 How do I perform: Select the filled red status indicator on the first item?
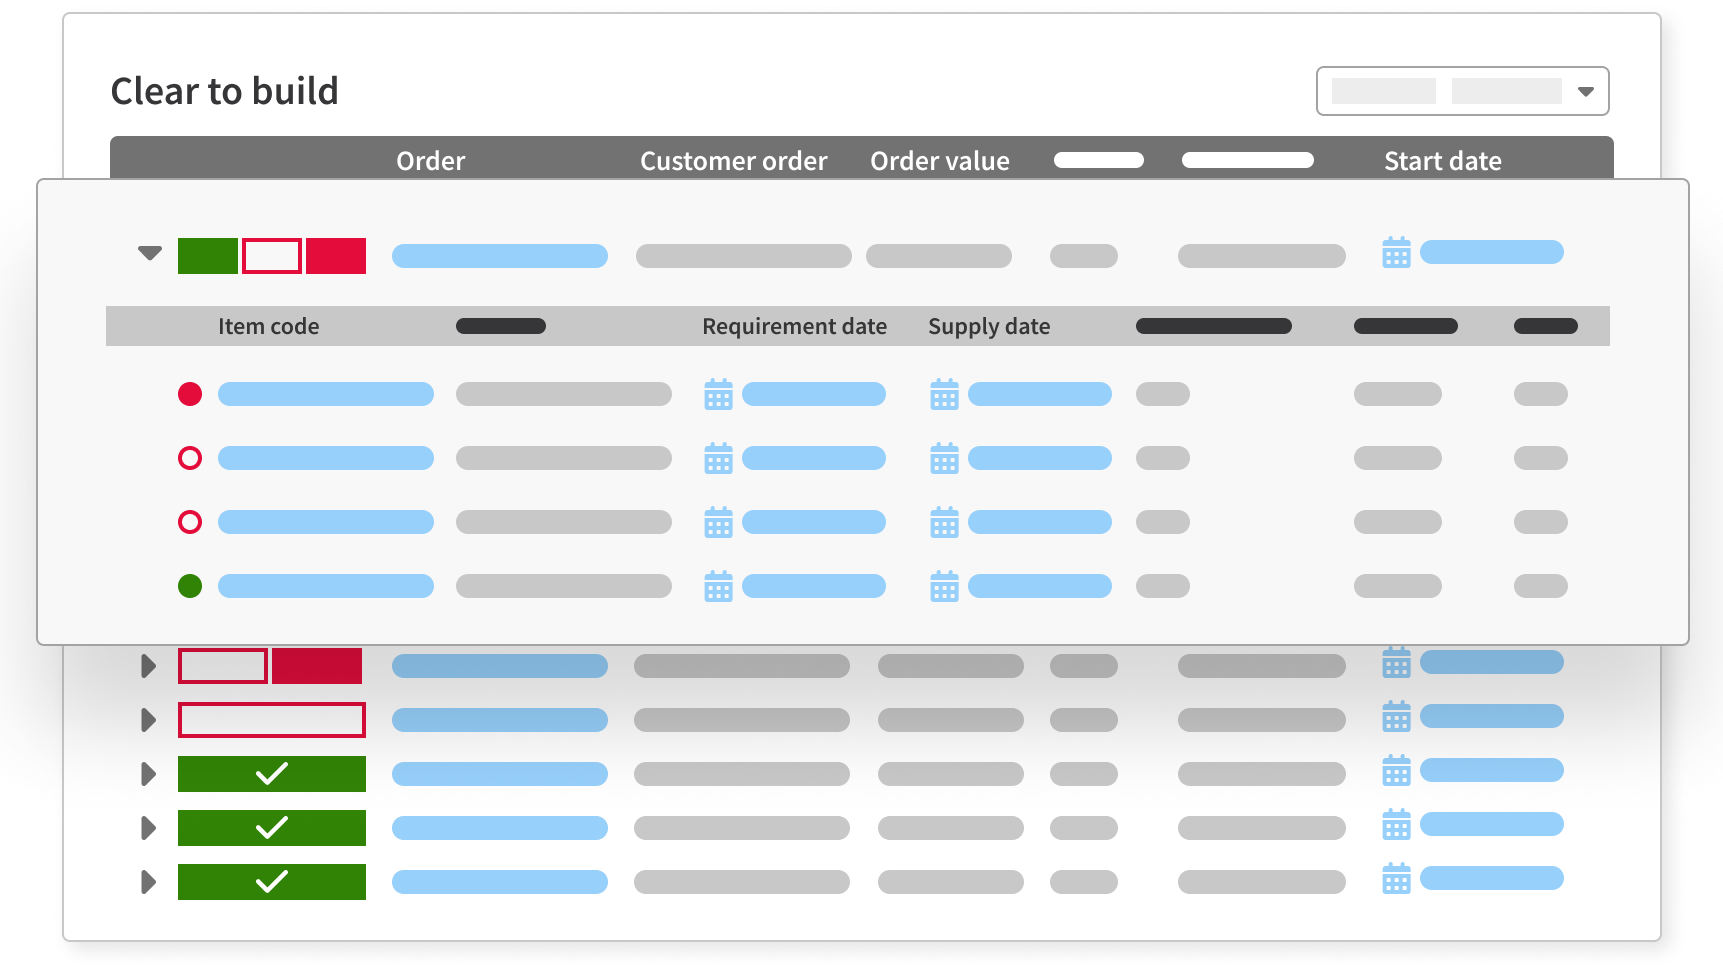coord(189,394)
